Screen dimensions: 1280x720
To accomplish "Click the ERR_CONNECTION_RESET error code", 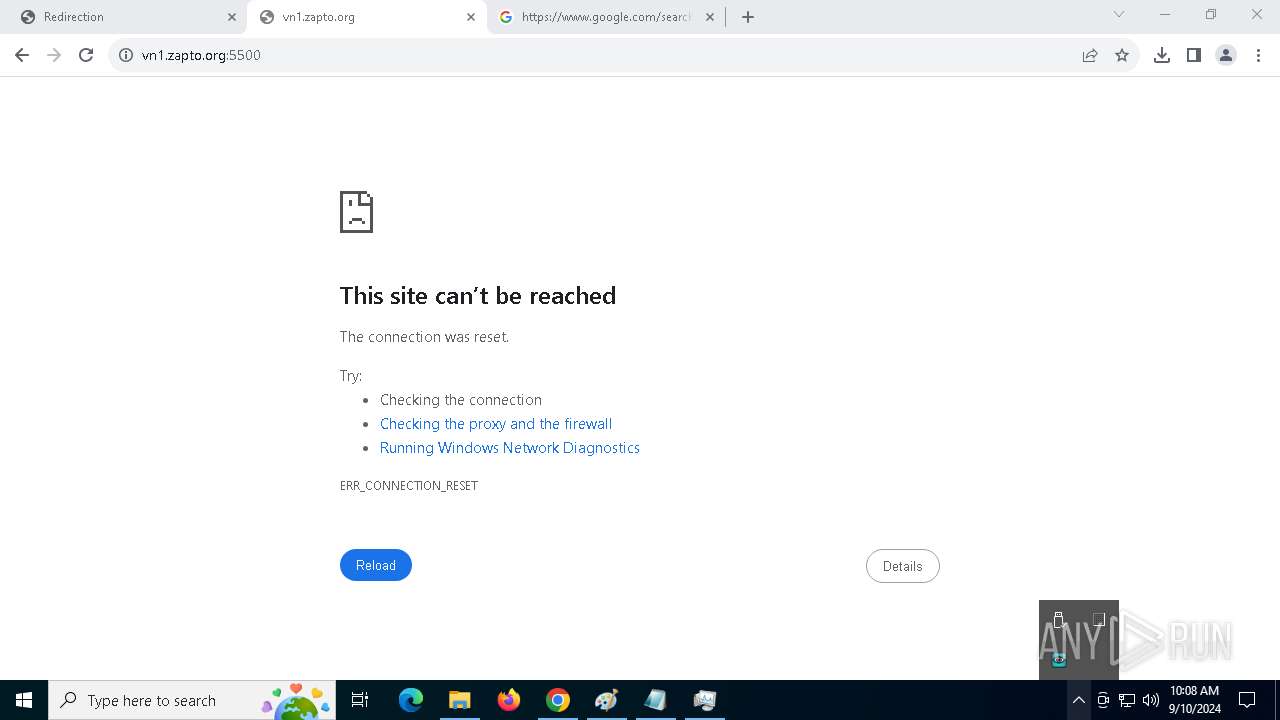I will pyautogui.click(x=409, y=486).
